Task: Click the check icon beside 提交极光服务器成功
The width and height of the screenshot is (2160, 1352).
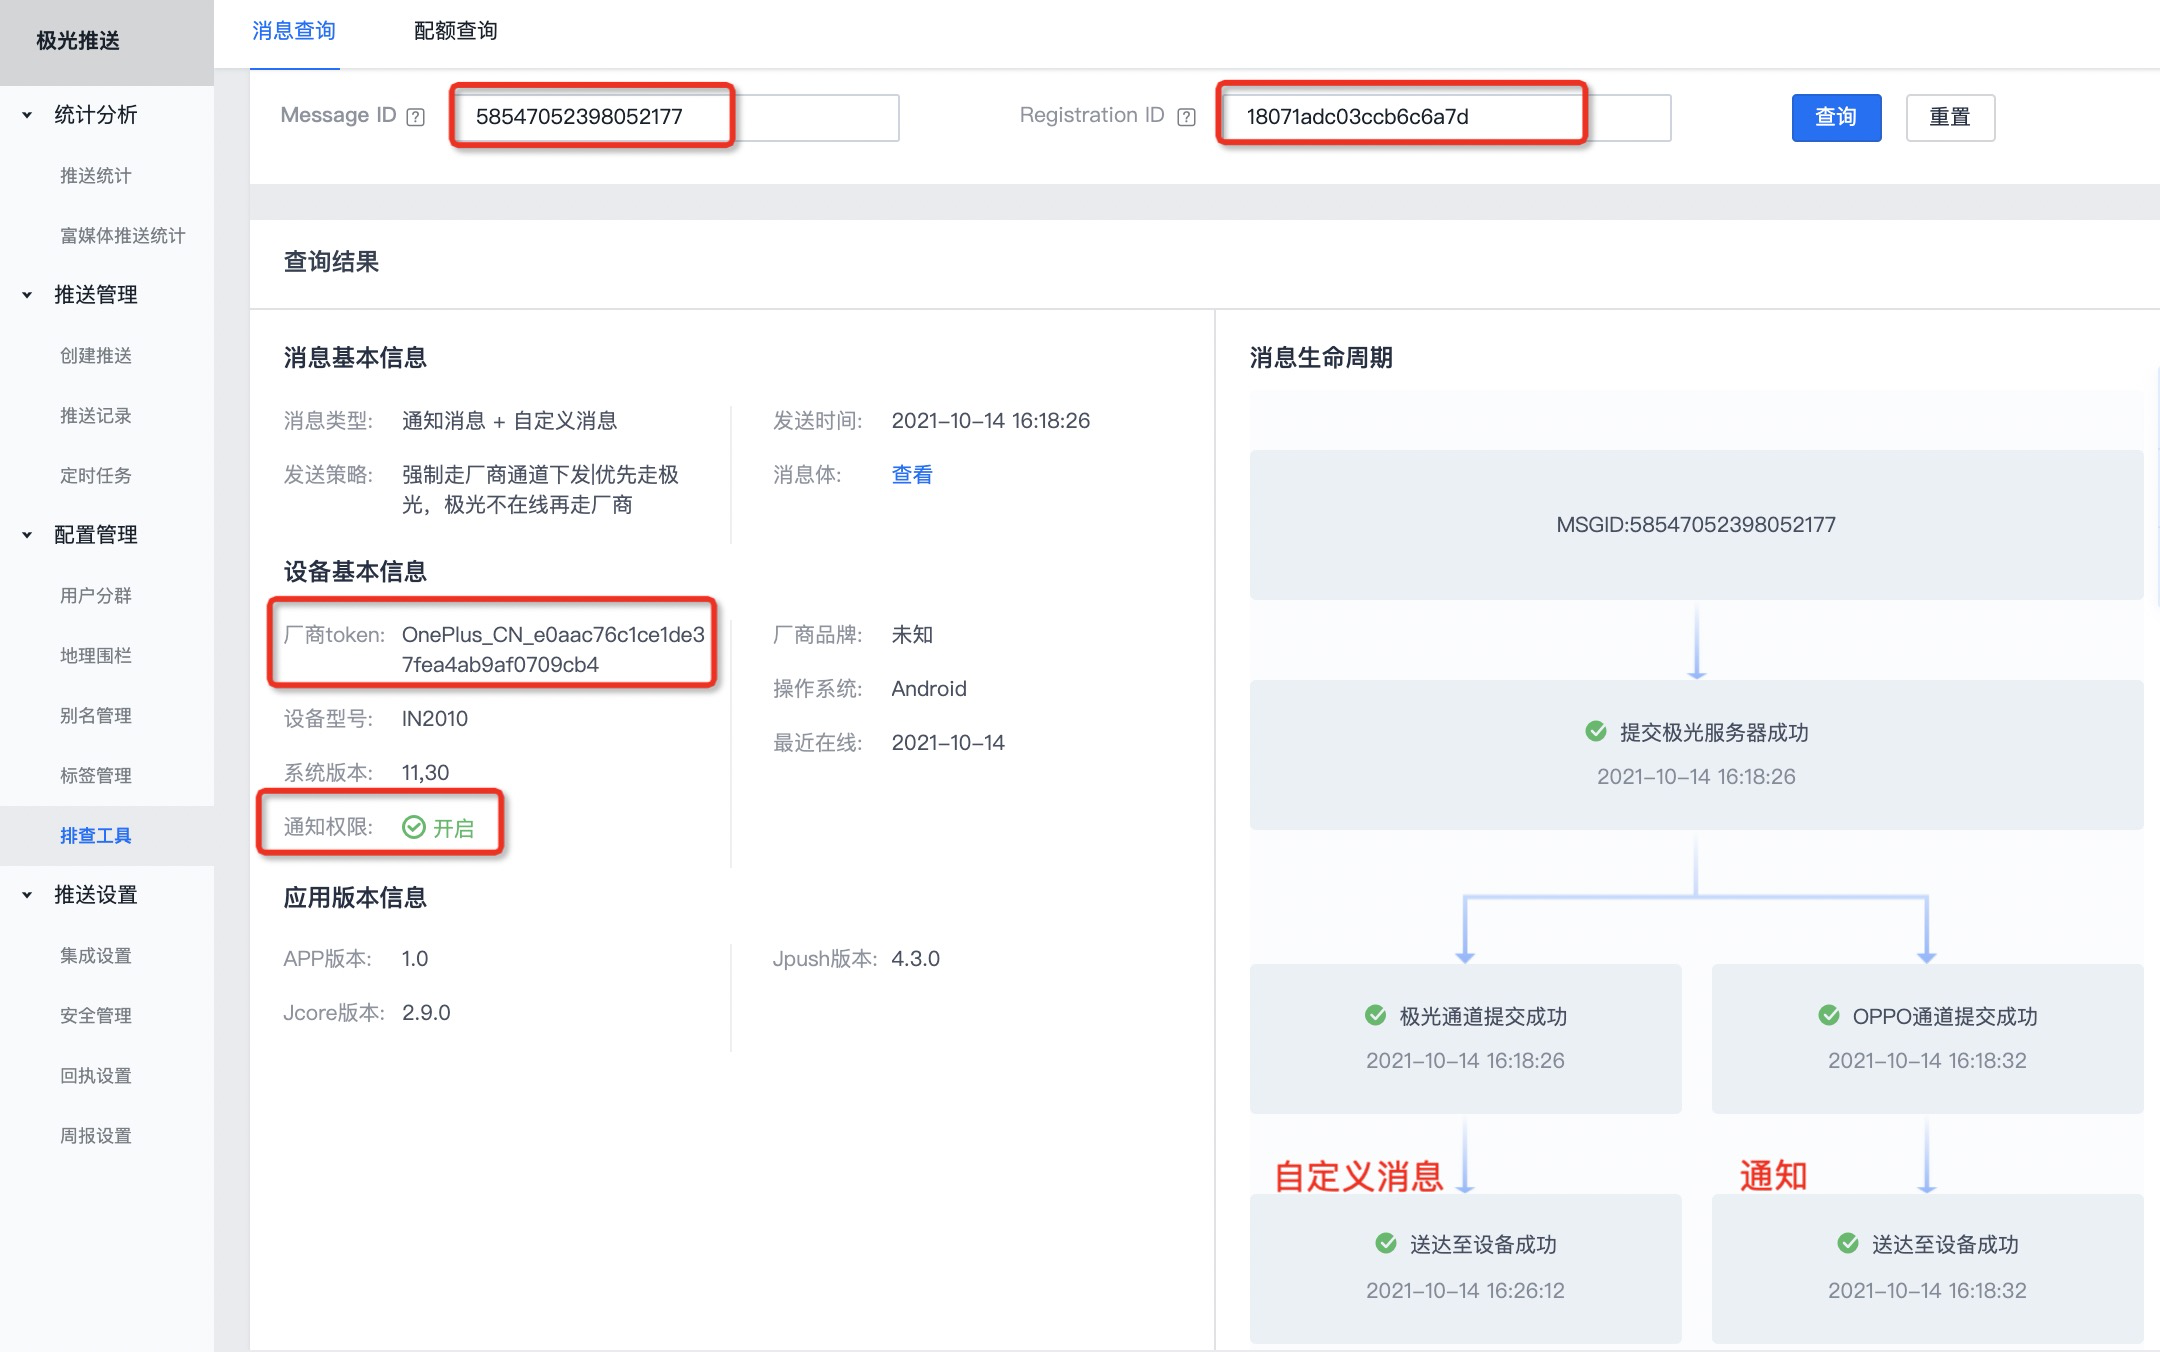Action: (x=1596, y=731)
